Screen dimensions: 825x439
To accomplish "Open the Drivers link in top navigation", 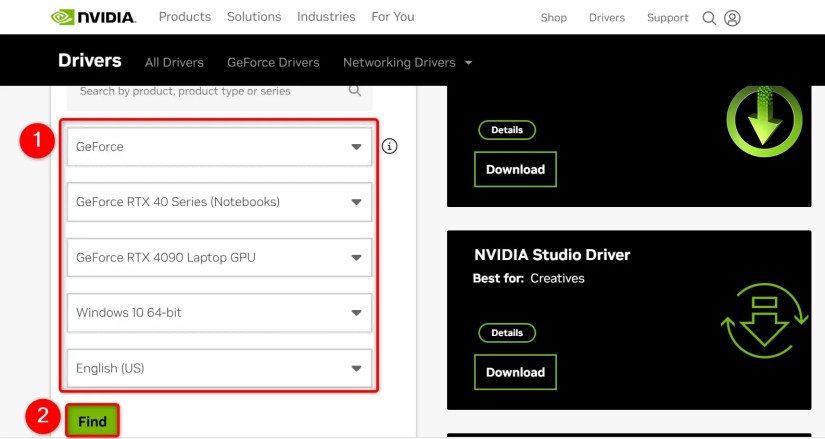I will (607, 18).
